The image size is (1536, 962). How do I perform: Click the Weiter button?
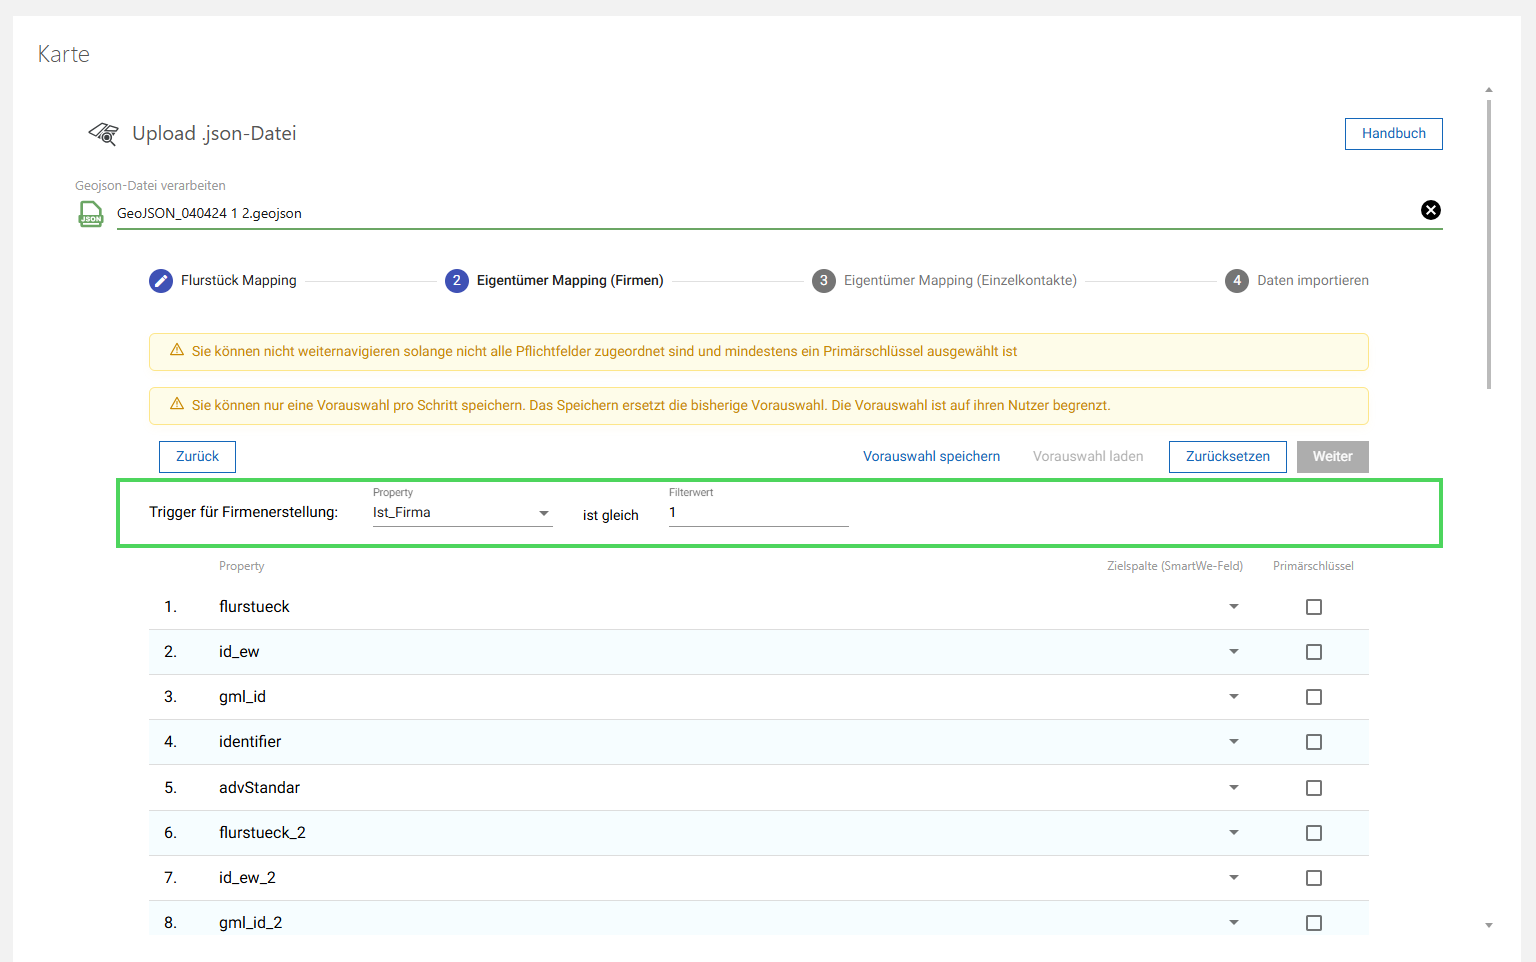(x=1332, y=456)
